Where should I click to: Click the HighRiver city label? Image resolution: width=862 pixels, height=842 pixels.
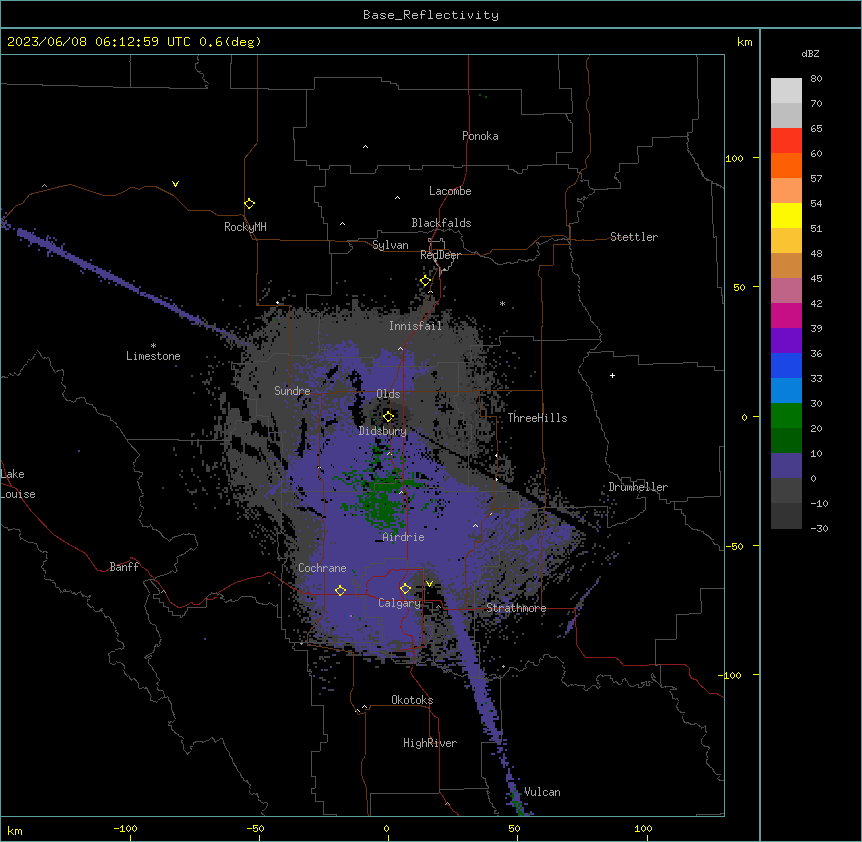coord(430,743)
